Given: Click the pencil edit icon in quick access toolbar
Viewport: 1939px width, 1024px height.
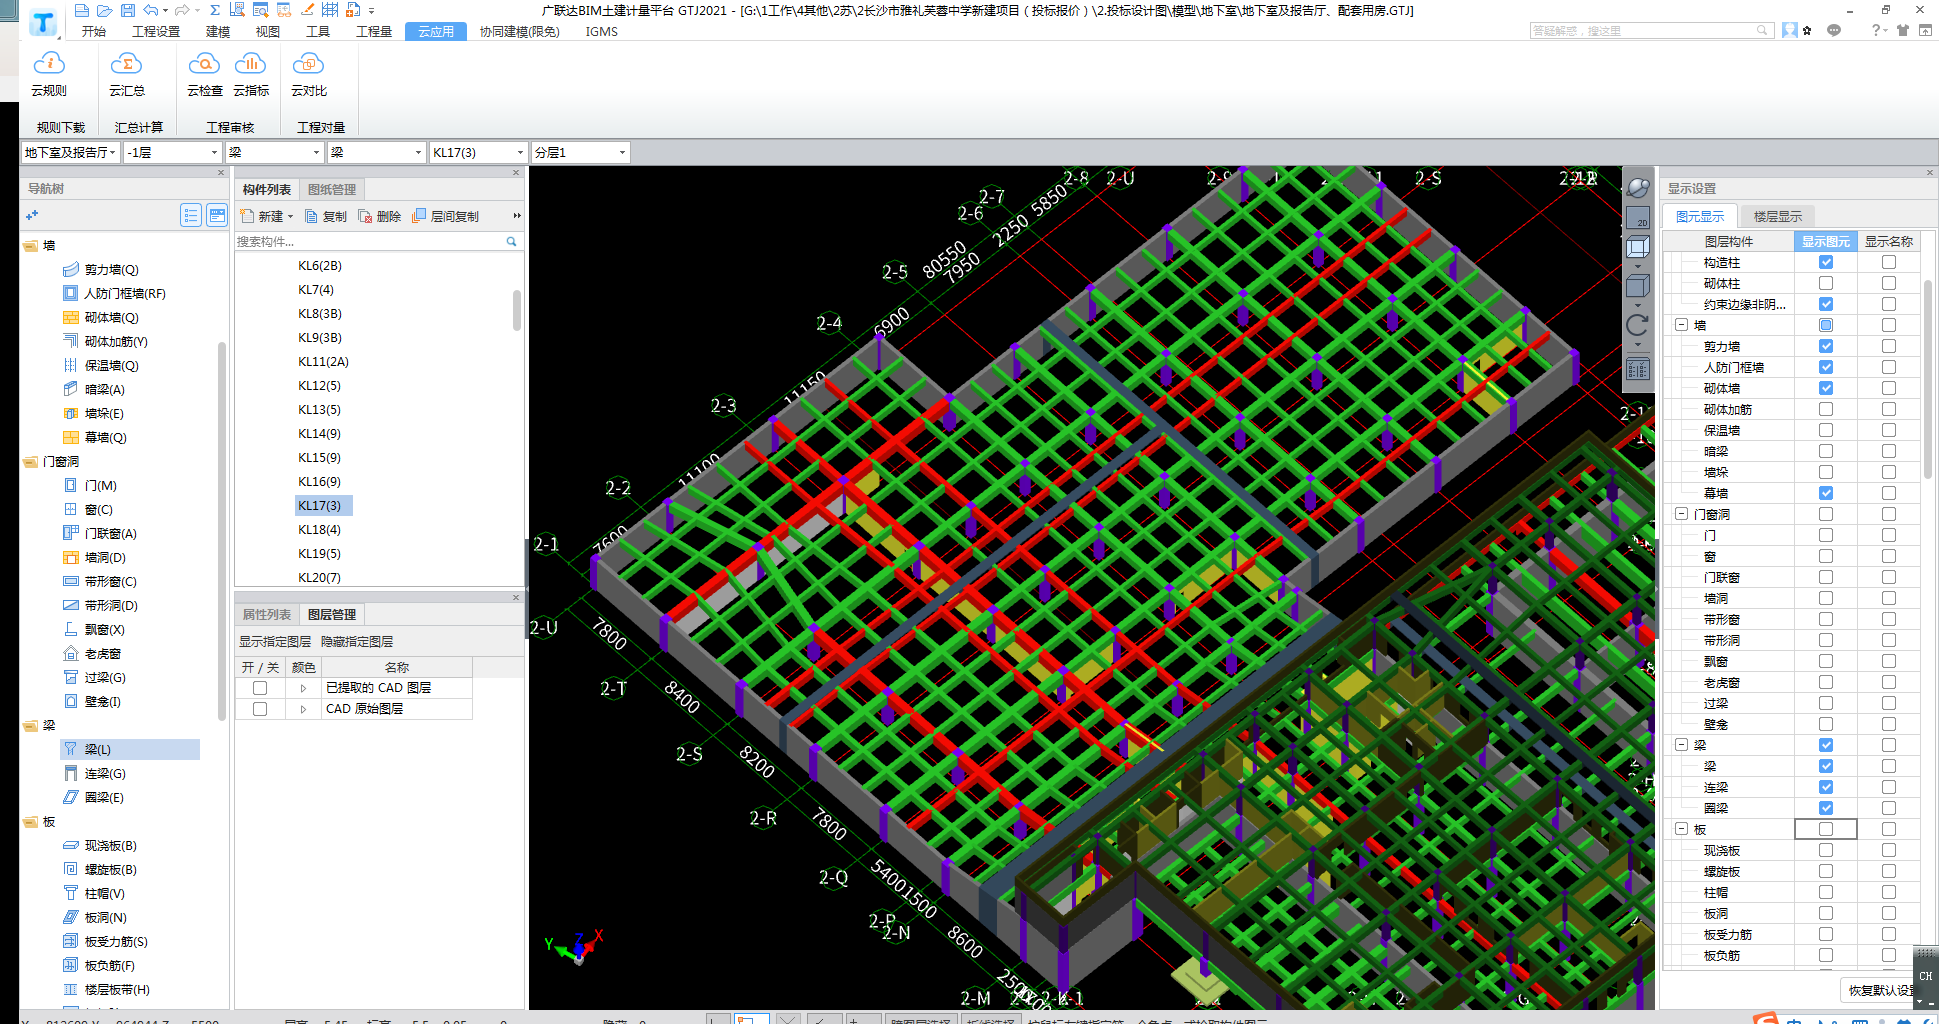Looking at the screenshot, I should [x=307, y=10].
